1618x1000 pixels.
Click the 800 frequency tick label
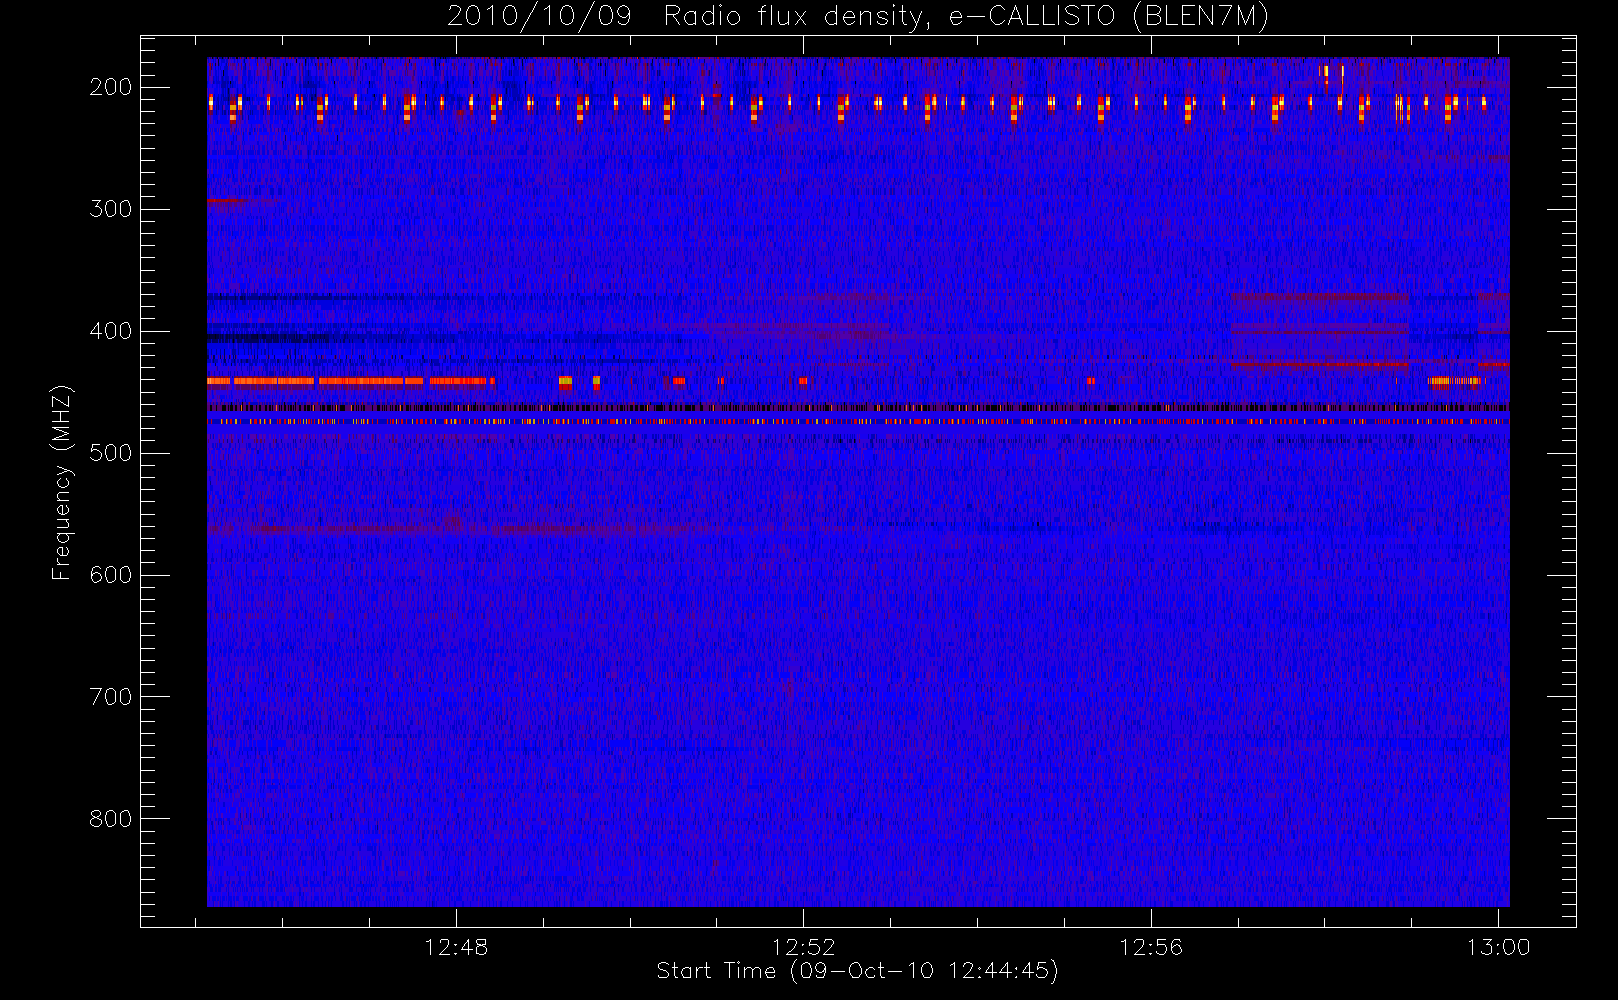[111, 819]
